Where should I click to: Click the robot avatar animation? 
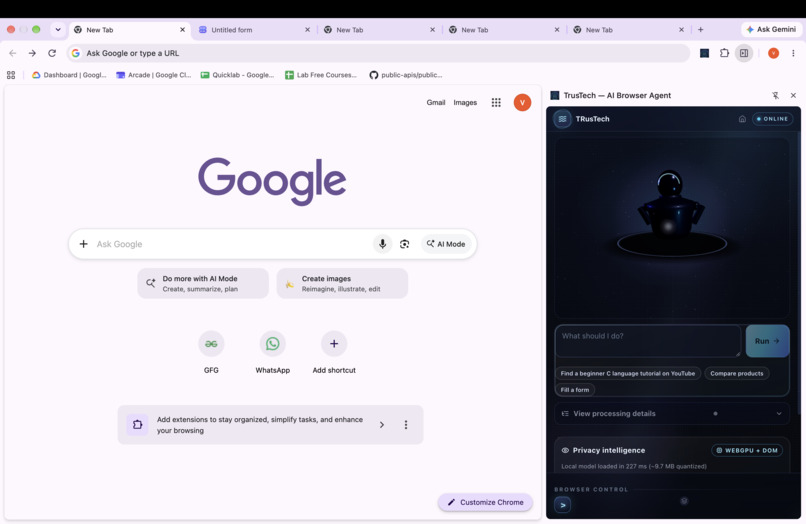(671, 228)
